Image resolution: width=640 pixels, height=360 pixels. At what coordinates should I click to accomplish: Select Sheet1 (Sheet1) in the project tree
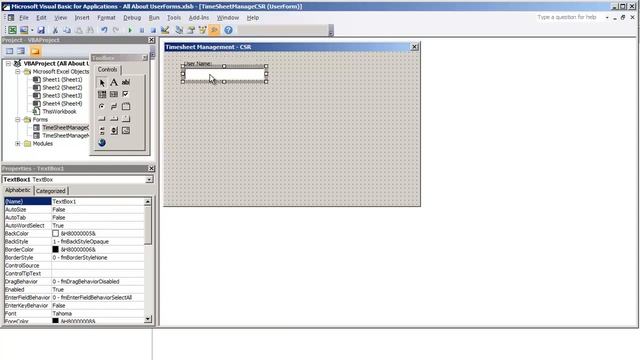62,80
